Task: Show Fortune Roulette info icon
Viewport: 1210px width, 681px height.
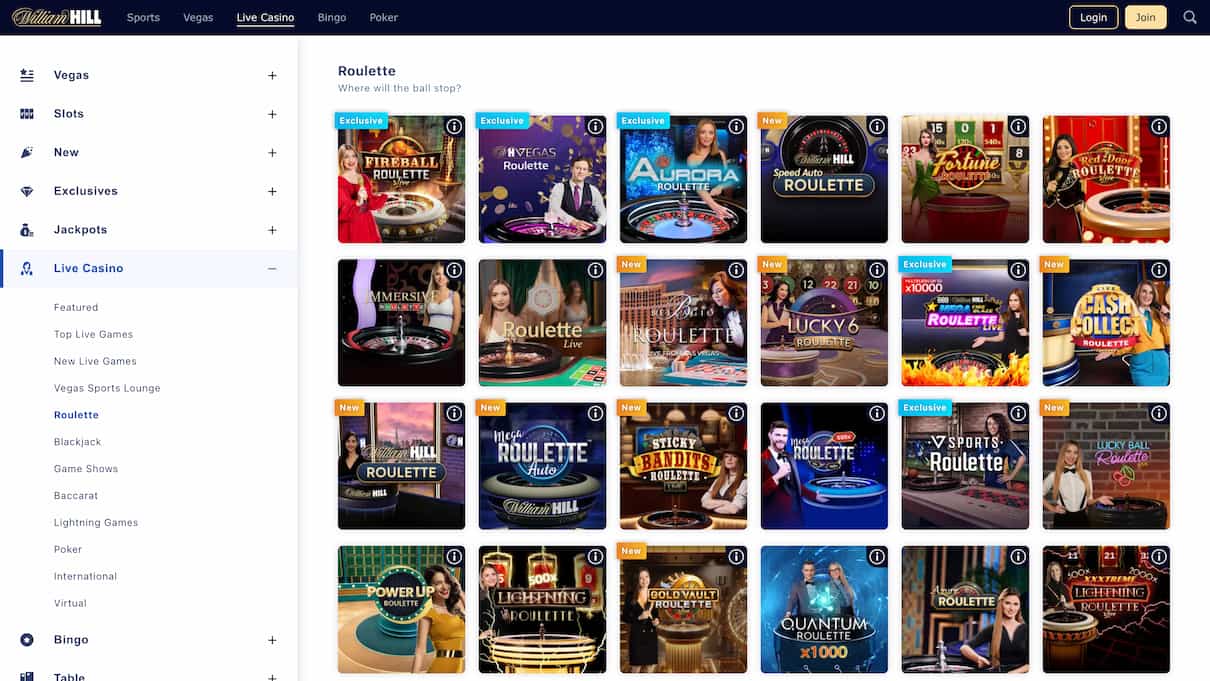Action: tap(1018, 127)
